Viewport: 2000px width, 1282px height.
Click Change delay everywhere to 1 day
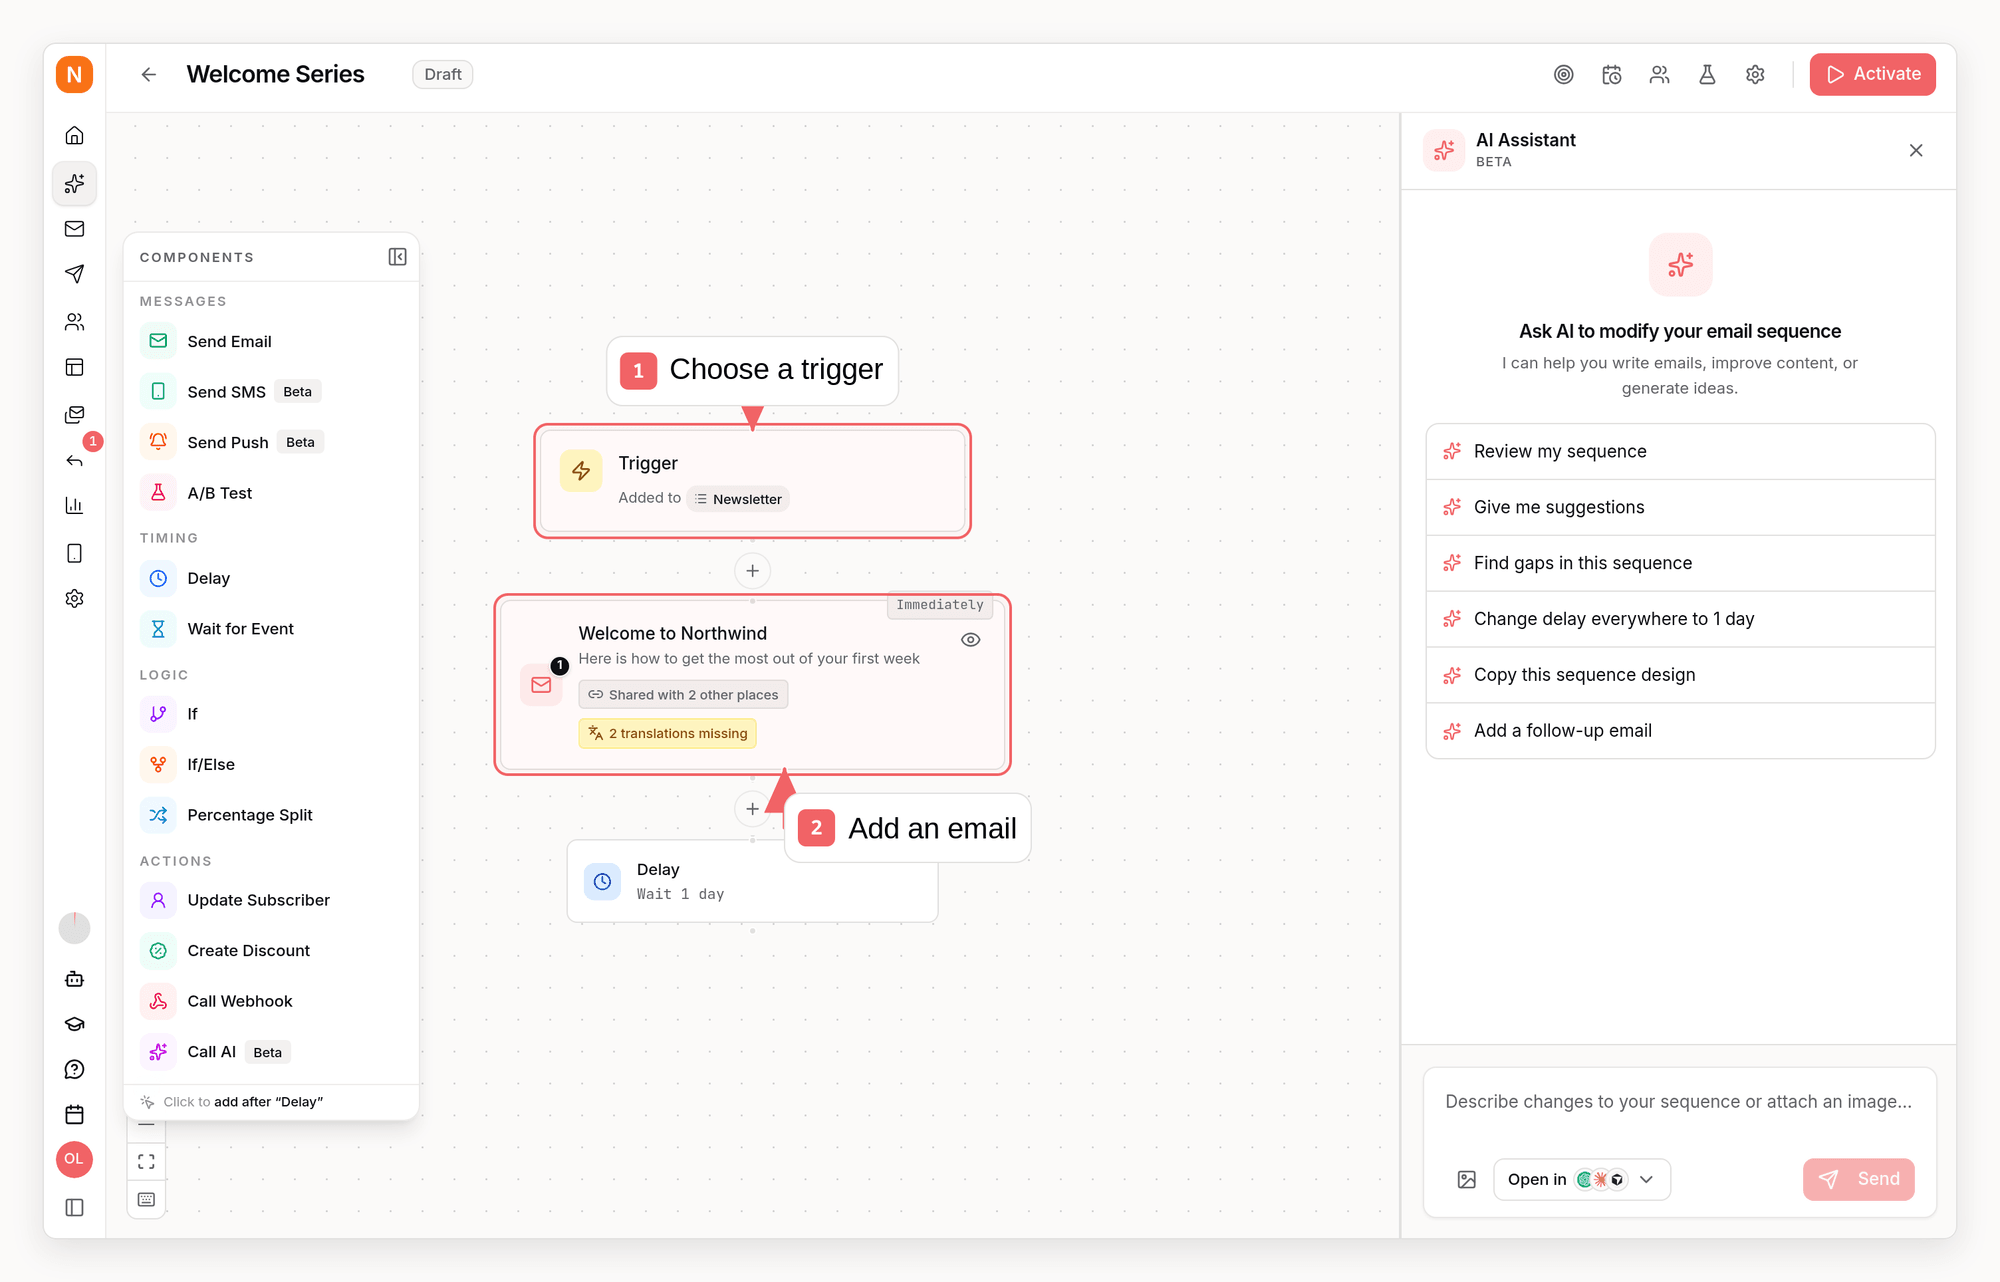(1681, 620)
